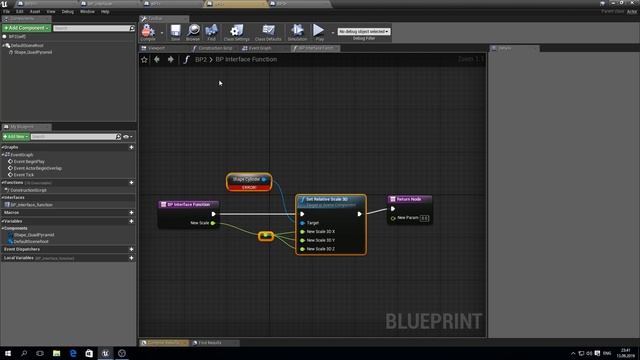The width and height of the screenshot is (640, 360).
Task: Click New Scale 3D X input pin
Action: tap(302, 231)
